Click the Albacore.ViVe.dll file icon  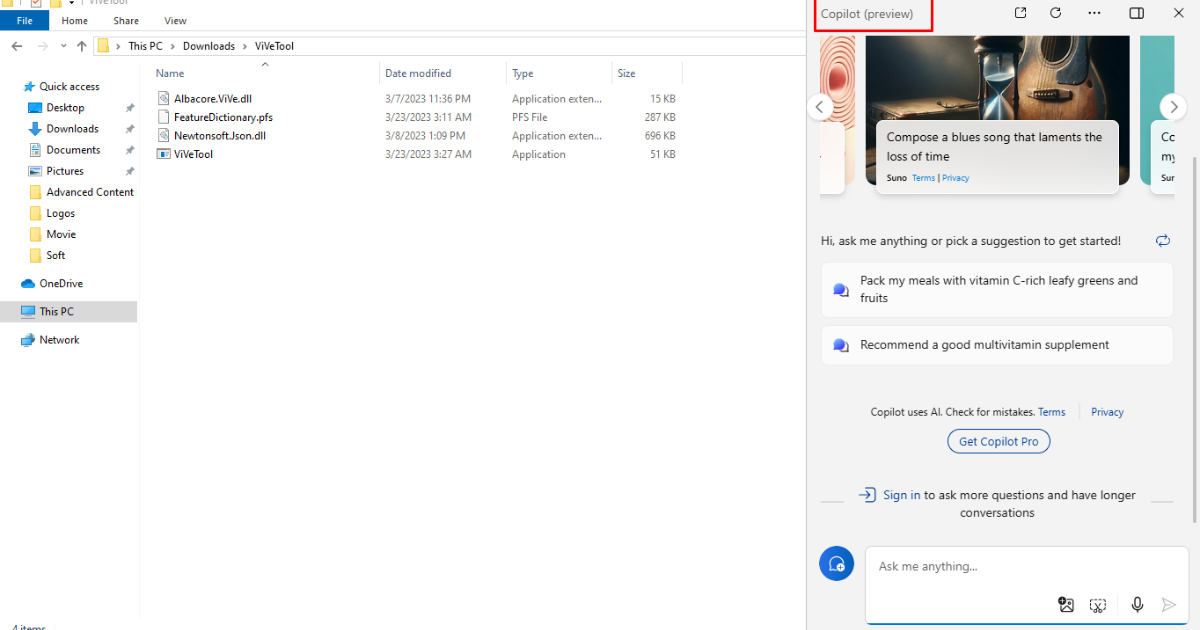pyautogui.click(x=164, y=98)
